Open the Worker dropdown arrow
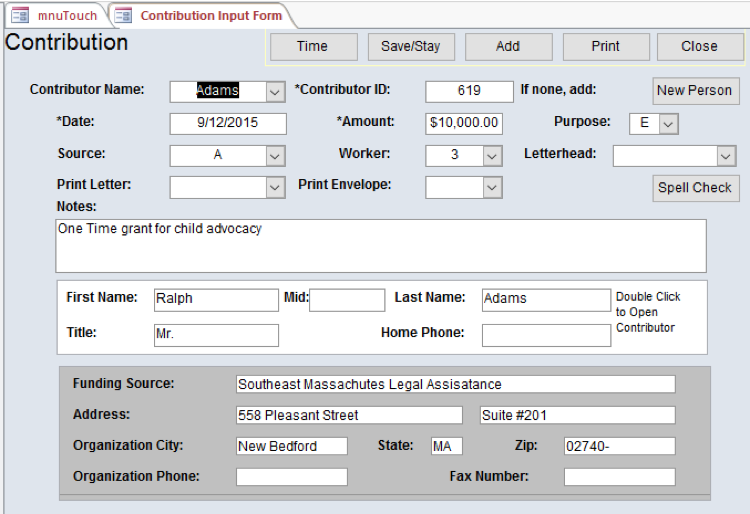 (x=492, y=156)
